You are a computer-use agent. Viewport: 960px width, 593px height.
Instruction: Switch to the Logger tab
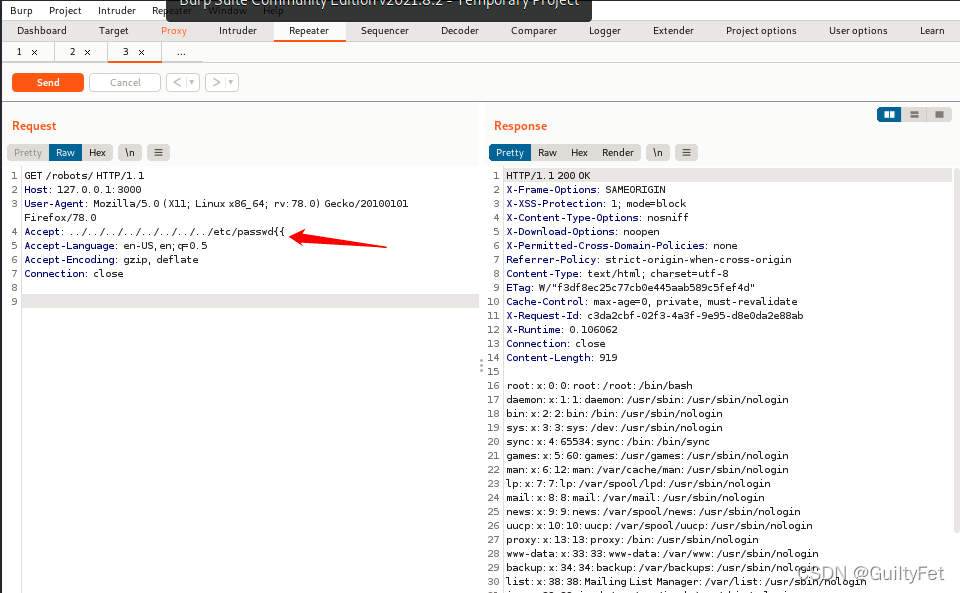click(605, 31)
